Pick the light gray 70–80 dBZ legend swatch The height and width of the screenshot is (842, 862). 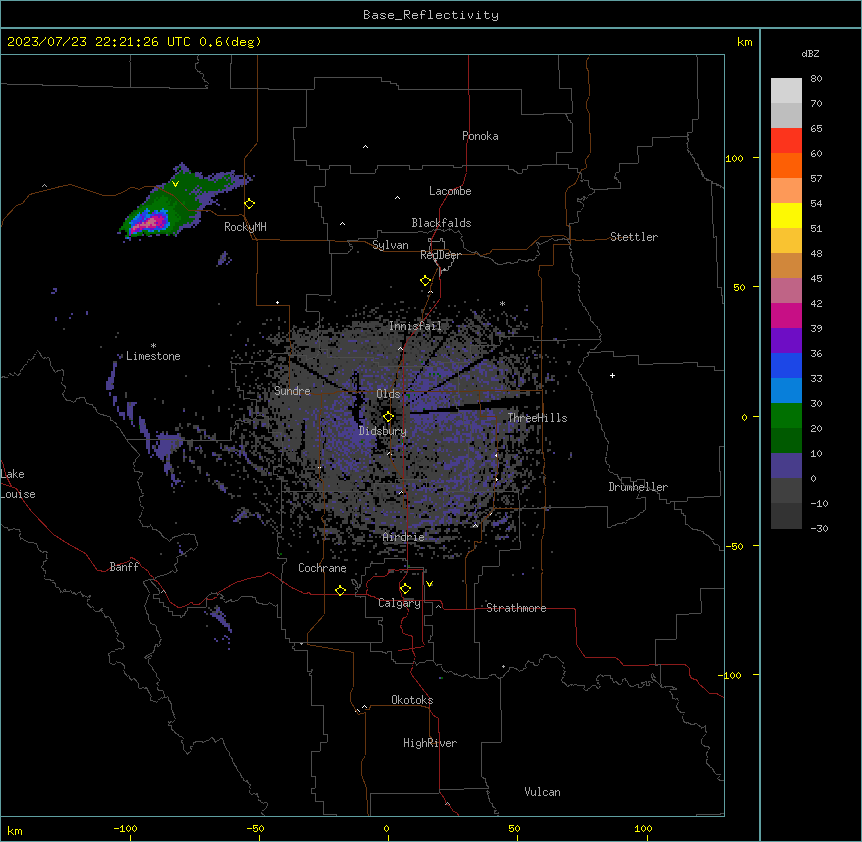(x=786, y=91)
